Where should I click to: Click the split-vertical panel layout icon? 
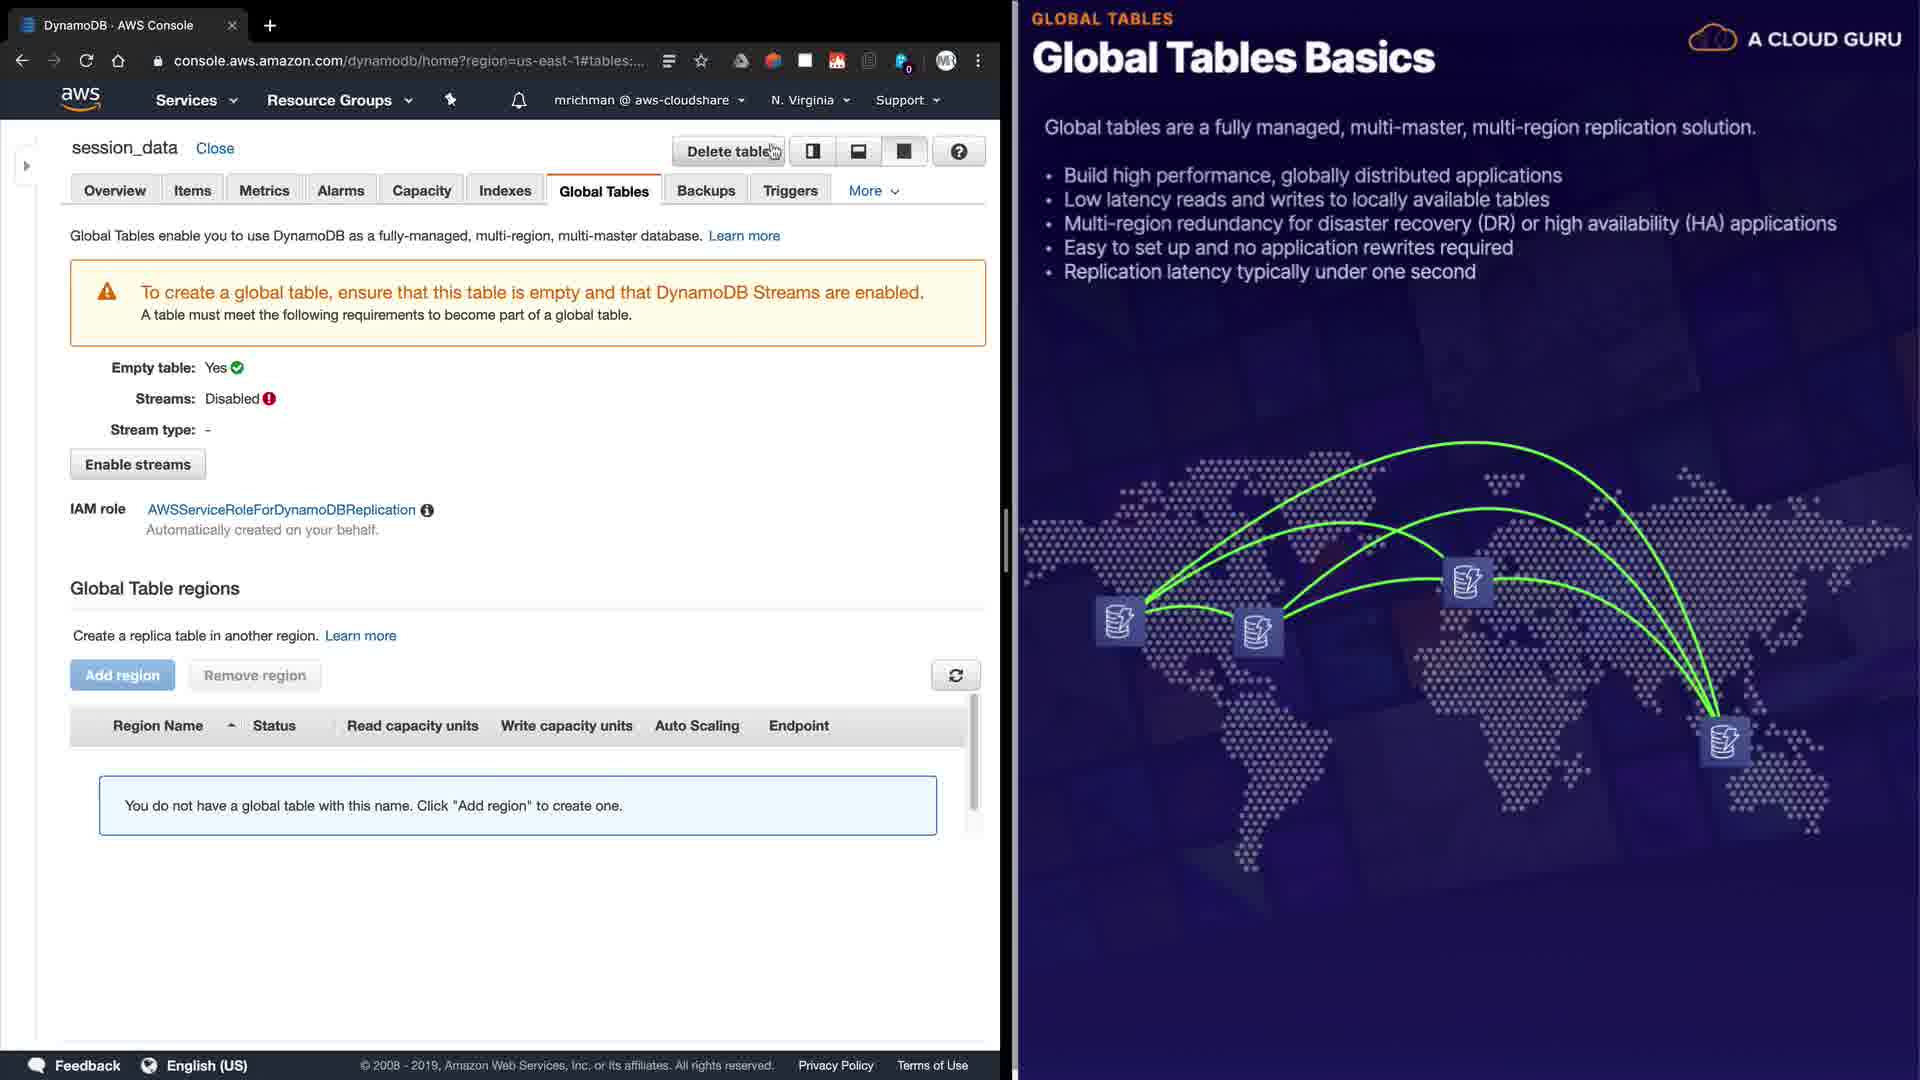(813, 151)
